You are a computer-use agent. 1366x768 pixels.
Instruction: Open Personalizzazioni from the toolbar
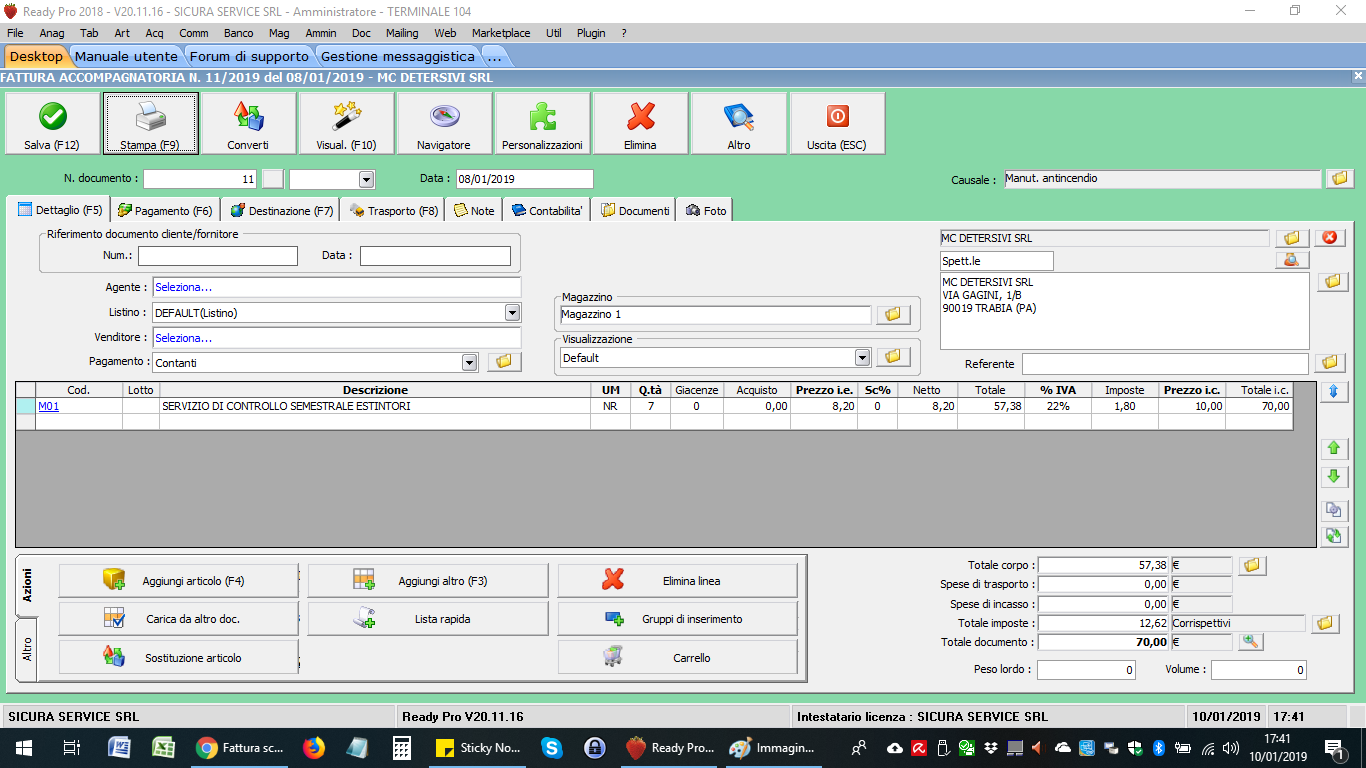[x=542, y=124]
